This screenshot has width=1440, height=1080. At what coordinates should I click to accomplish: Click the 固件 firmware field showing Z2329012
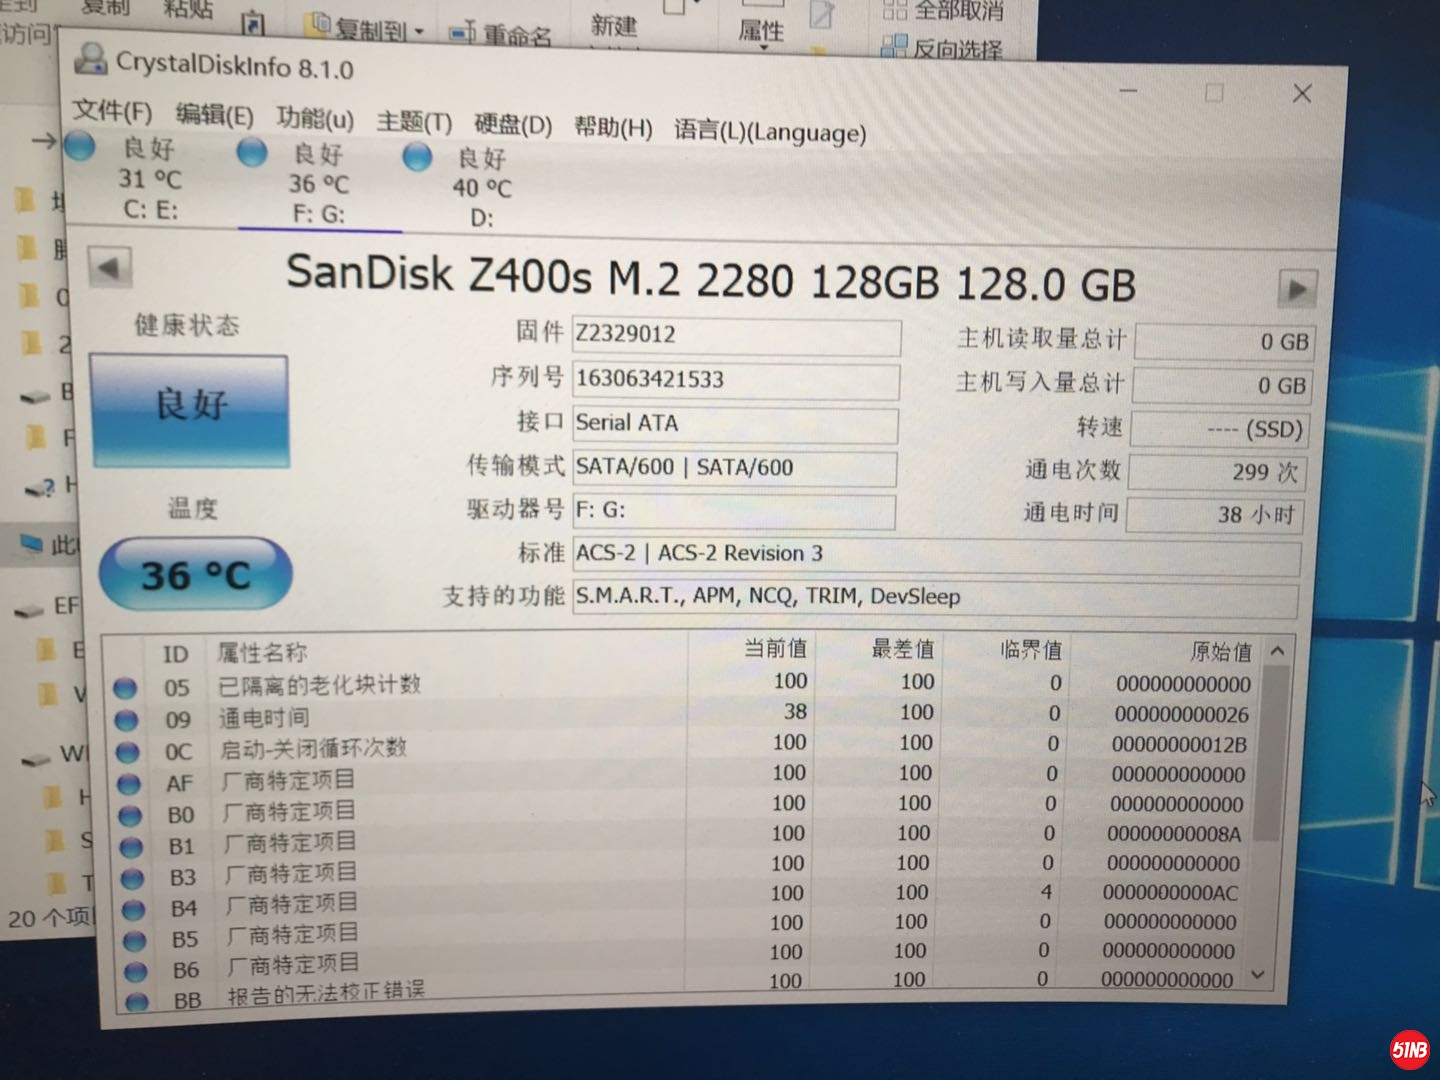tap(737, 336)
